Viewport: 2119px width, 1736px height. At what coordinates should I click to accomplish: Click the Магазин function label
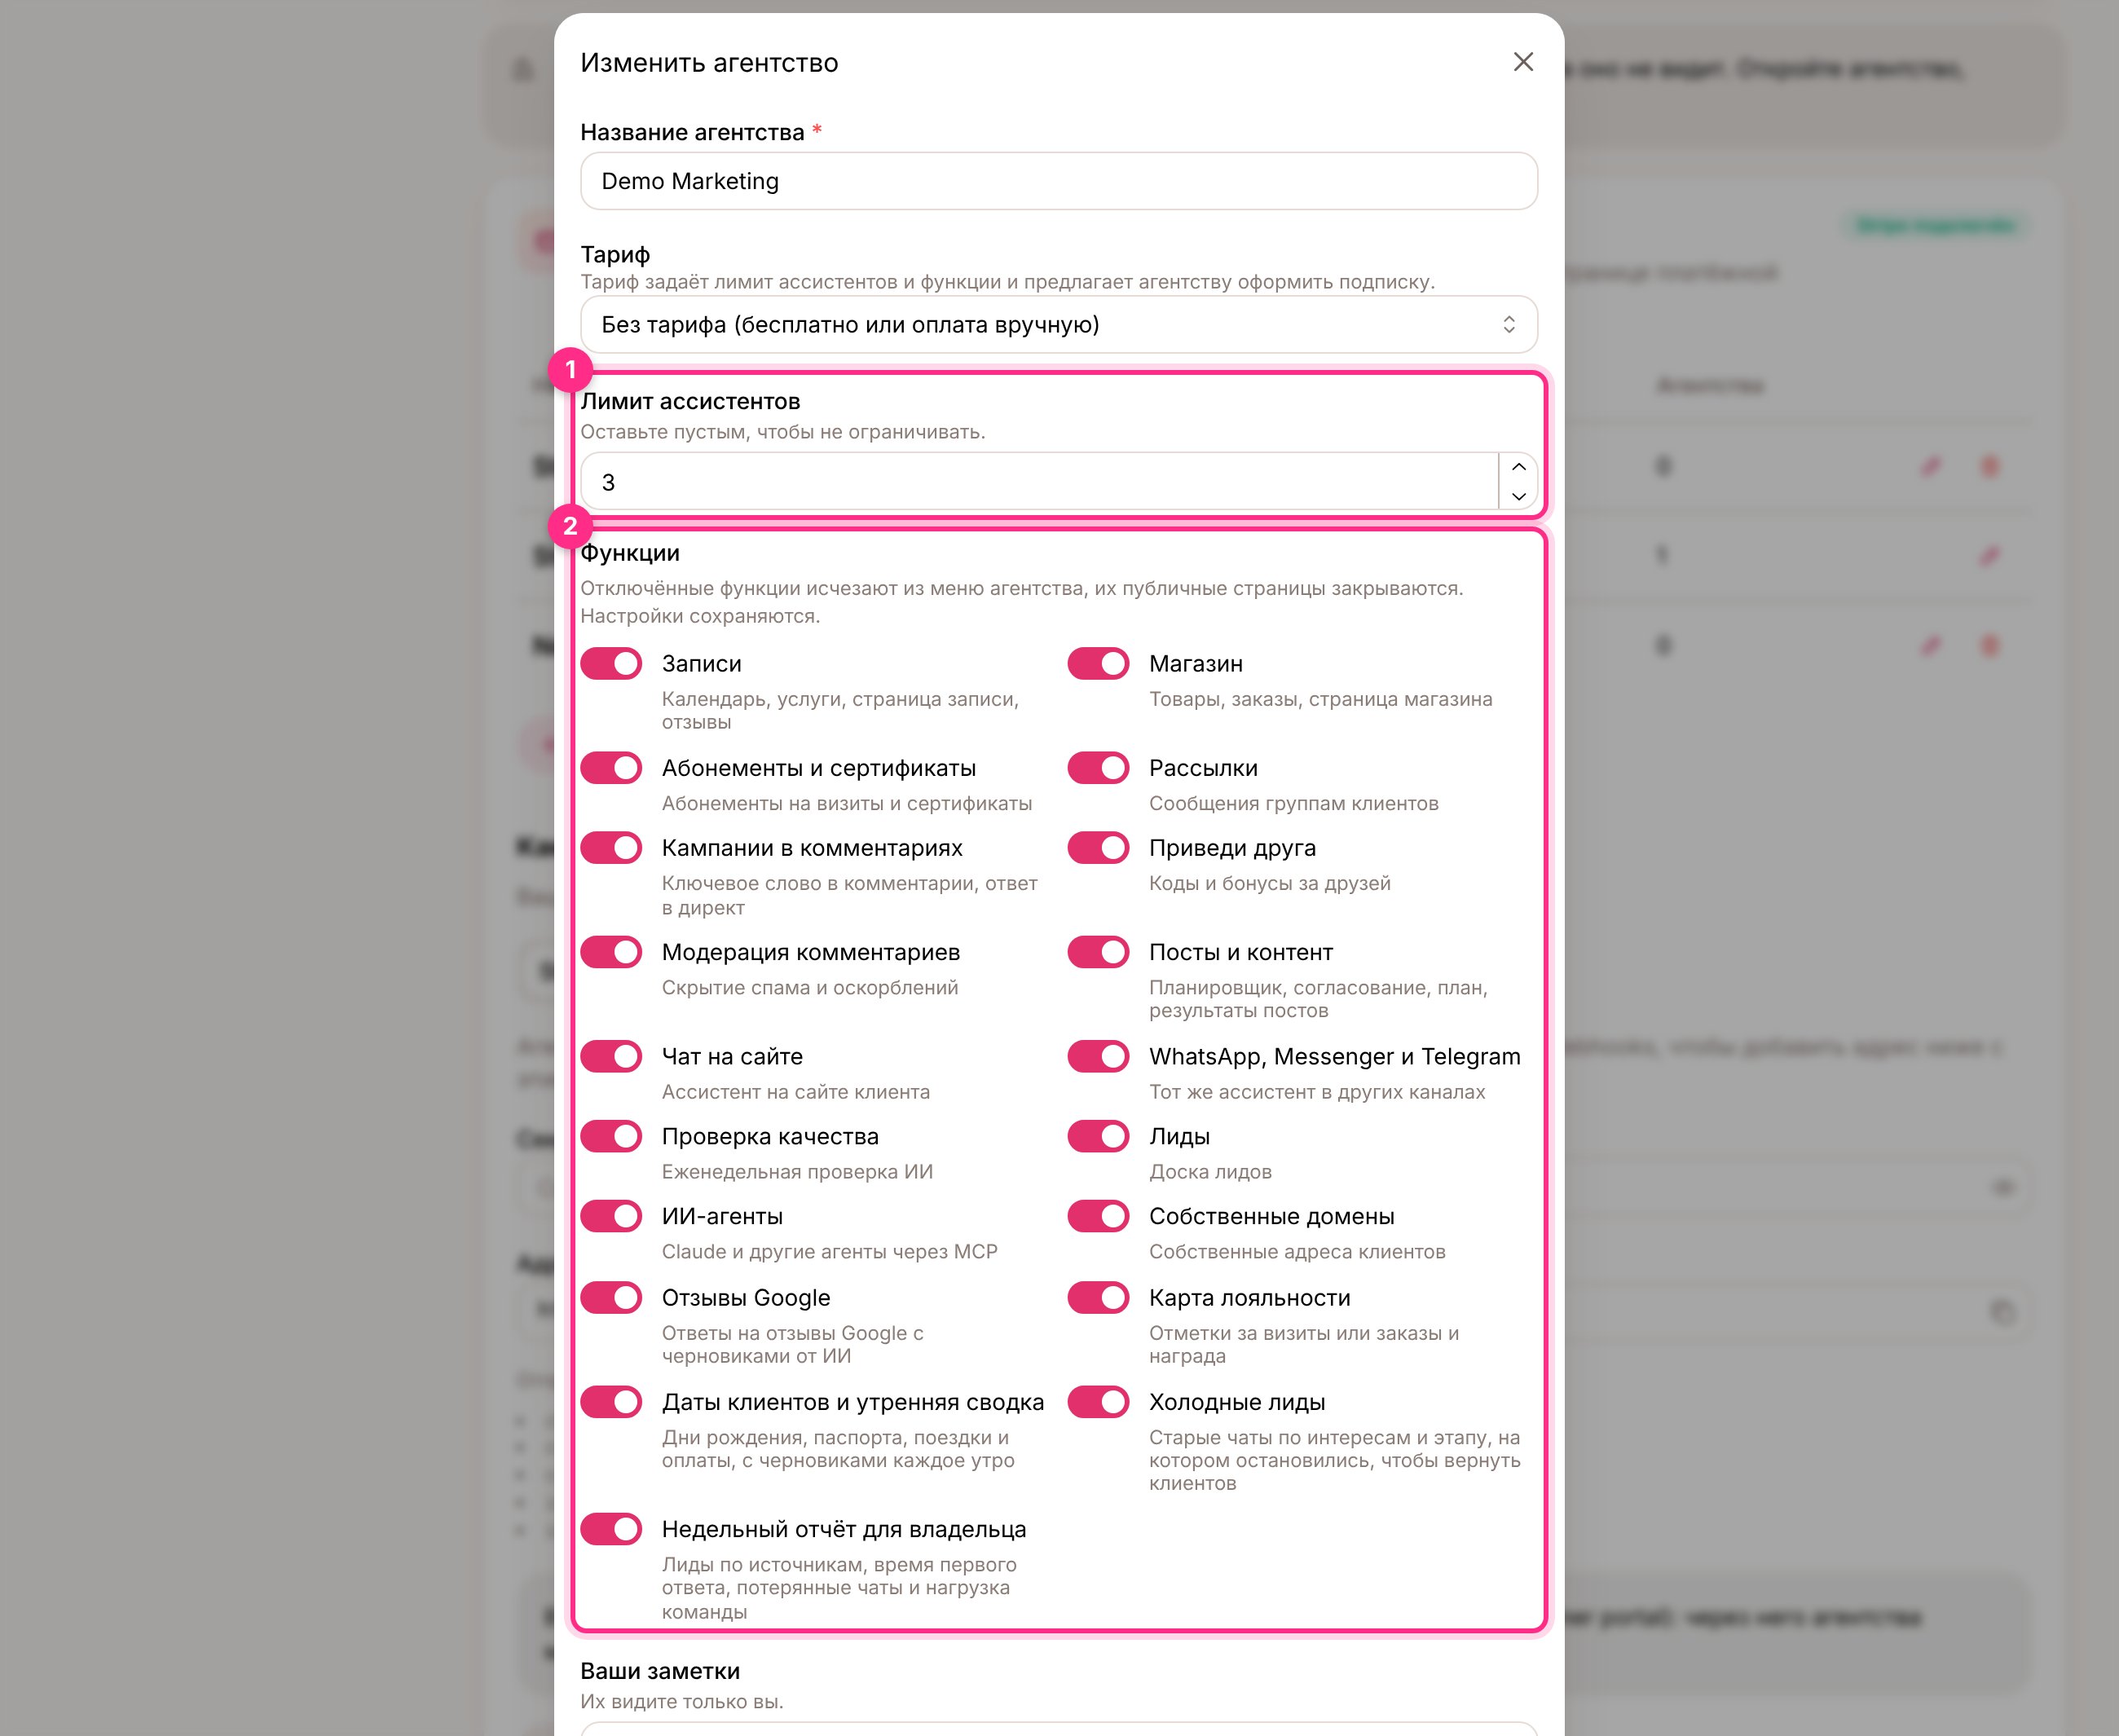pyautogui.click(x=1195, y=664)
